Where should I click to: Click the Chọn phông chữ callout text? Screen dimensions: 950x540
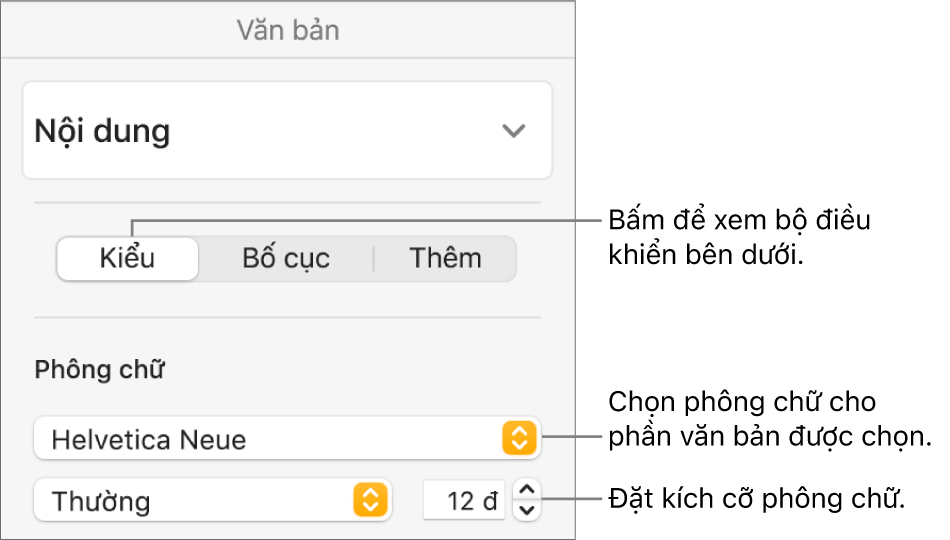(770, 420)
